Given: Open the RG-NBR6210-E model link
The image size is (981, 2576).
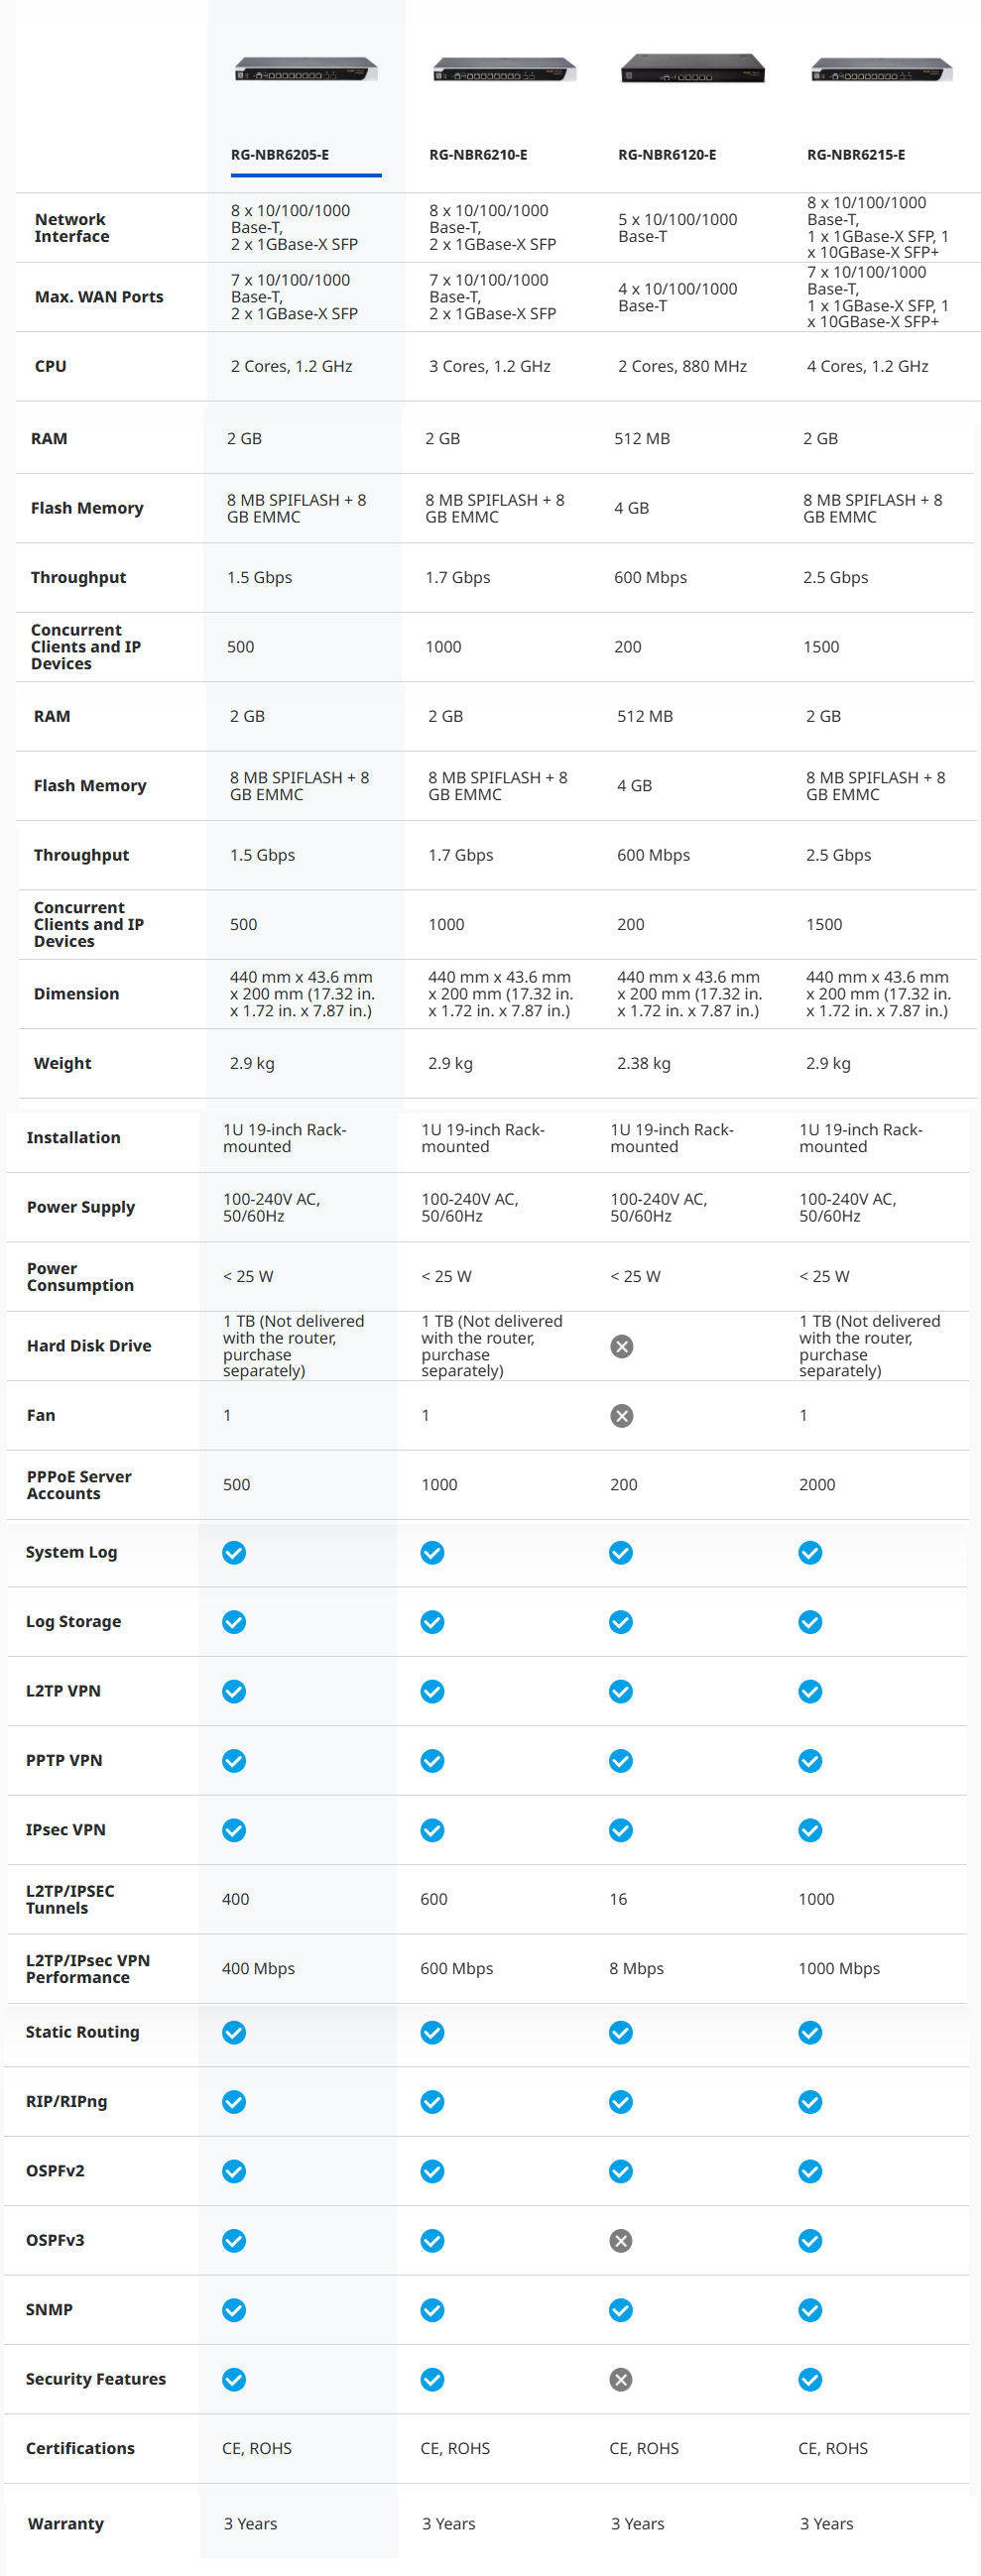Looking at the screenshot, I should (478, 155).
